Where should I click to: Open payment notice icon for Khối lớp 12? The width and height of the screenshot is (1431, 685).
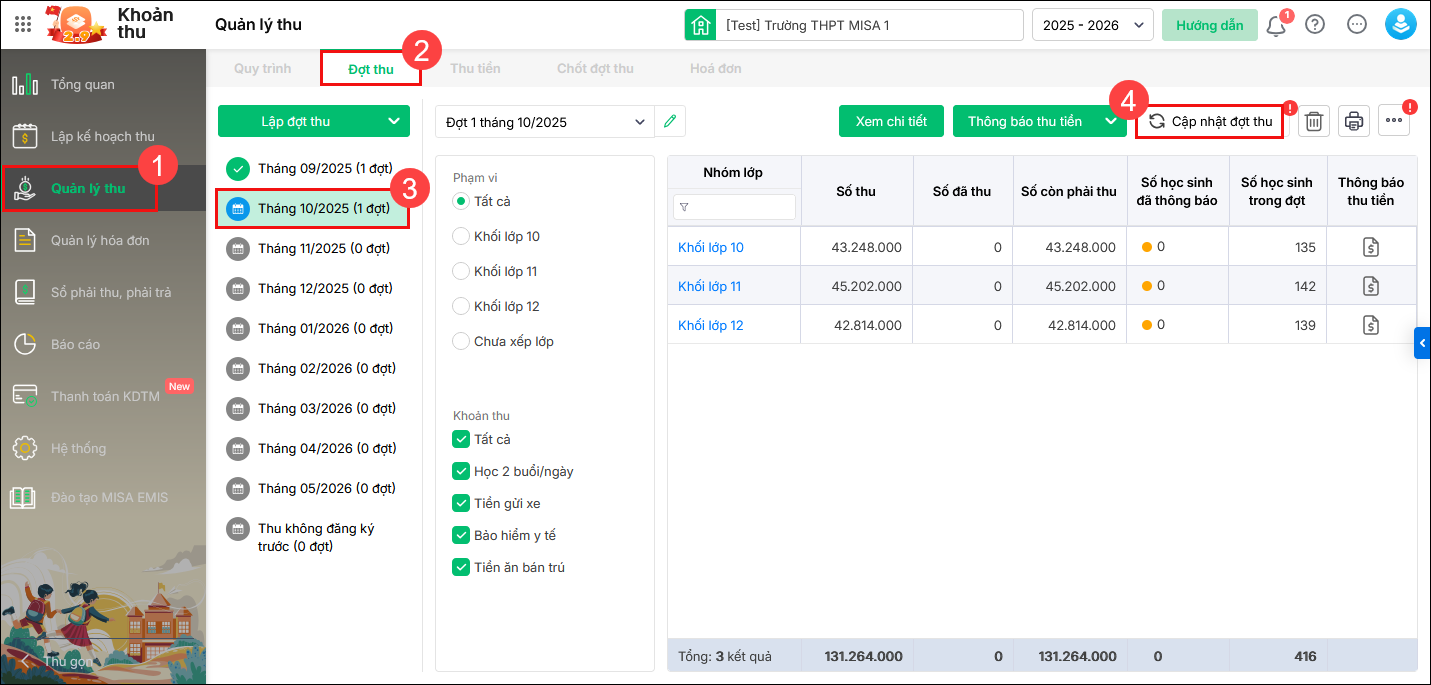(x=1371, y=325)
